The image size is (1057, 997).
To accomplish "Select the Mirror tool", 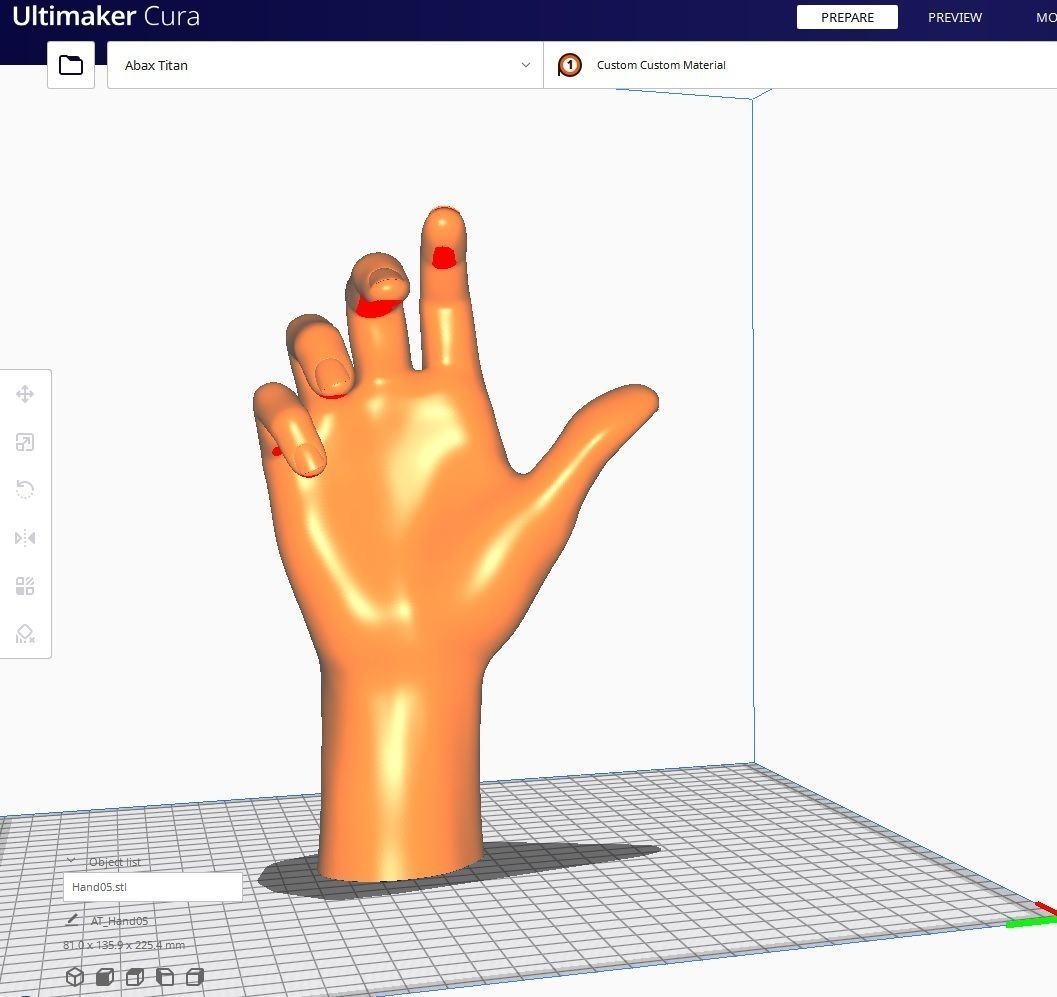I will (25, 538).
